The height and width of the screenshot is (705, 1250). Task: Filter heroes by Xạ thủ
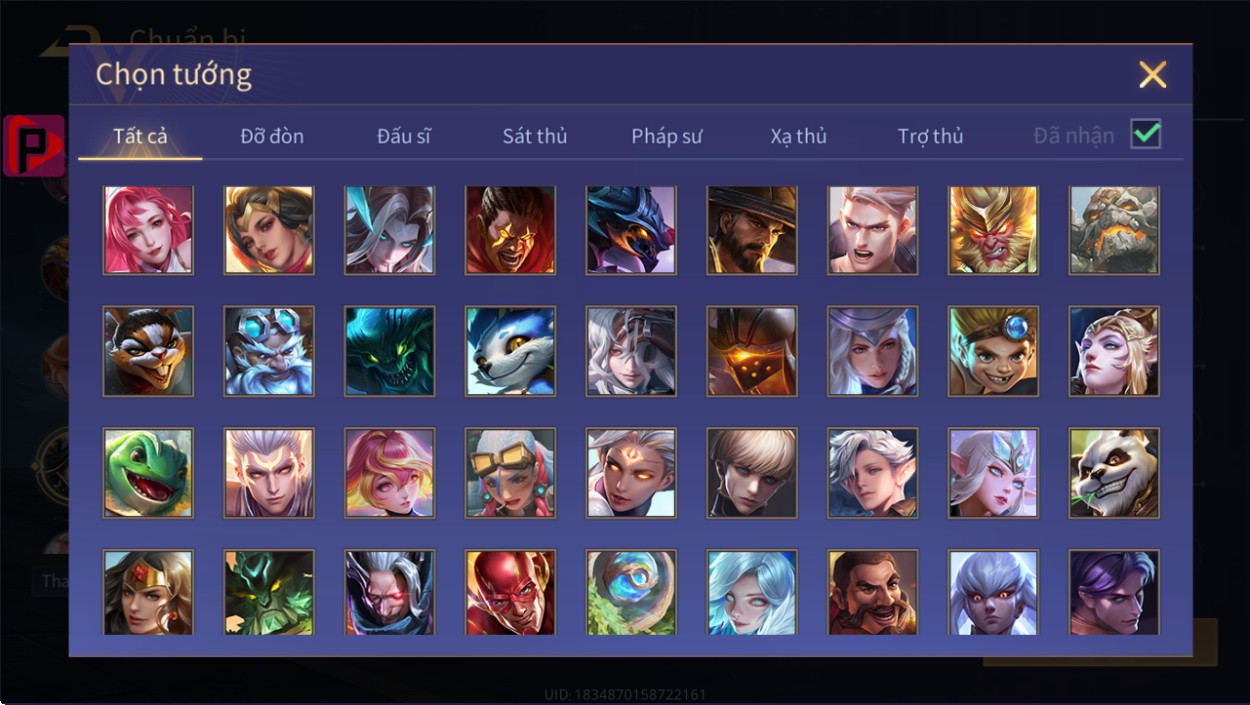point(798,136)
